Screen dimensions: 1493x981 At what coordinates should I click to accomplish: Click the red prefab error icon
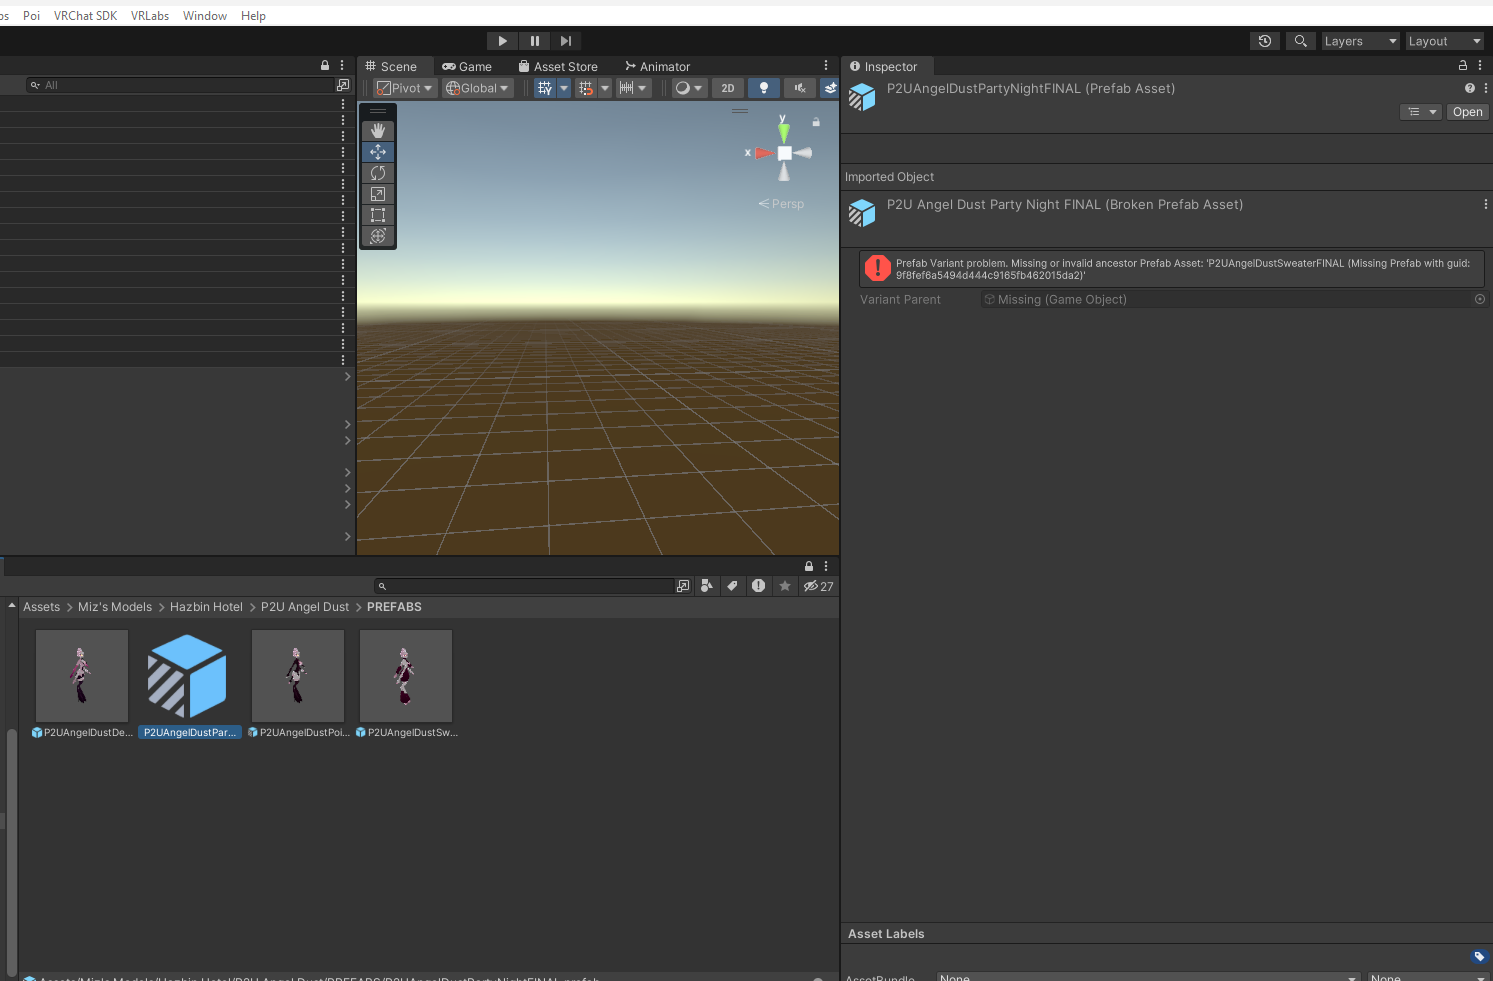click(x=878, y=268)
